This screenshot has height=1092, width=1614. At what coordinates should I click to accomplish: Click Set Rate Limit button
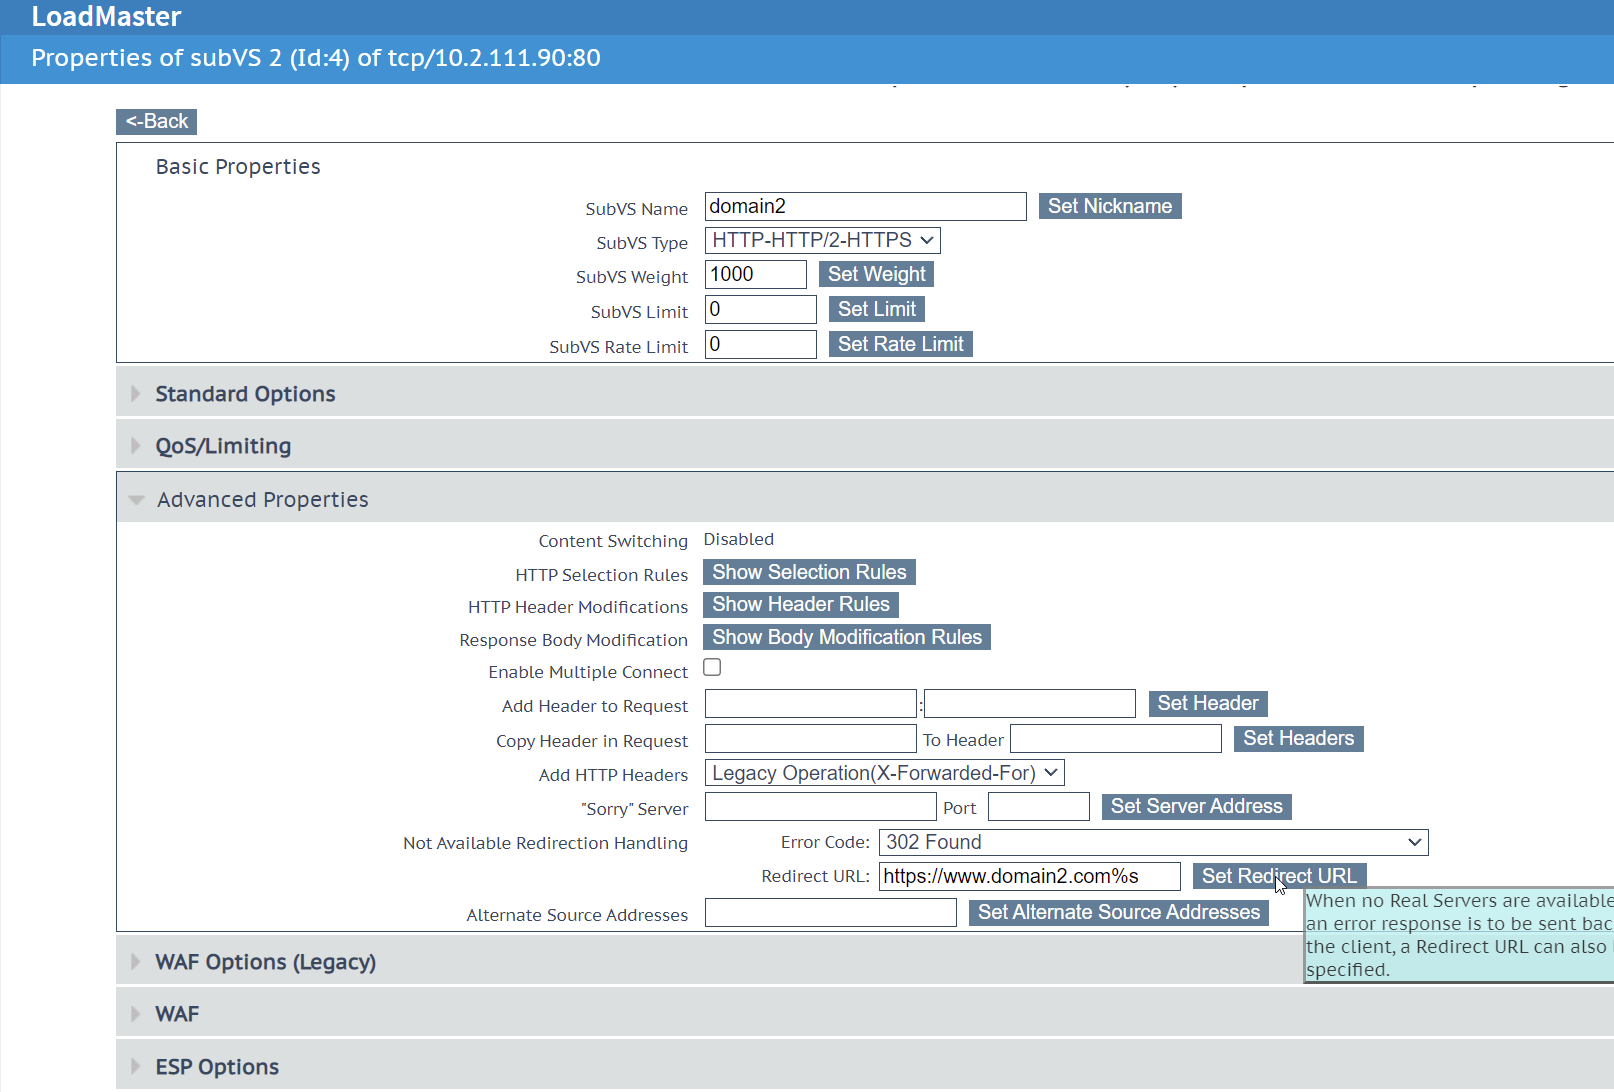tap(901, 344)
